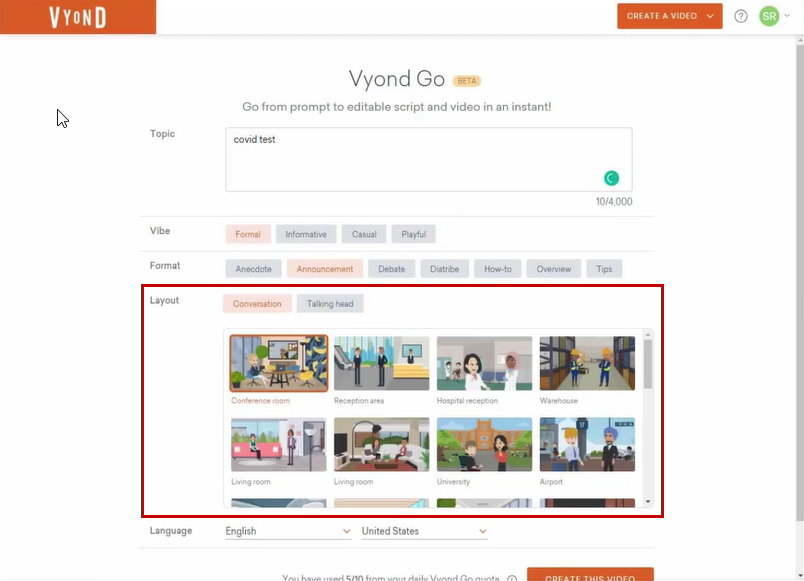Click the scene list scrollbar down arrow
Image resolution: width=804 pixels, height=581 pixels.
648,502
